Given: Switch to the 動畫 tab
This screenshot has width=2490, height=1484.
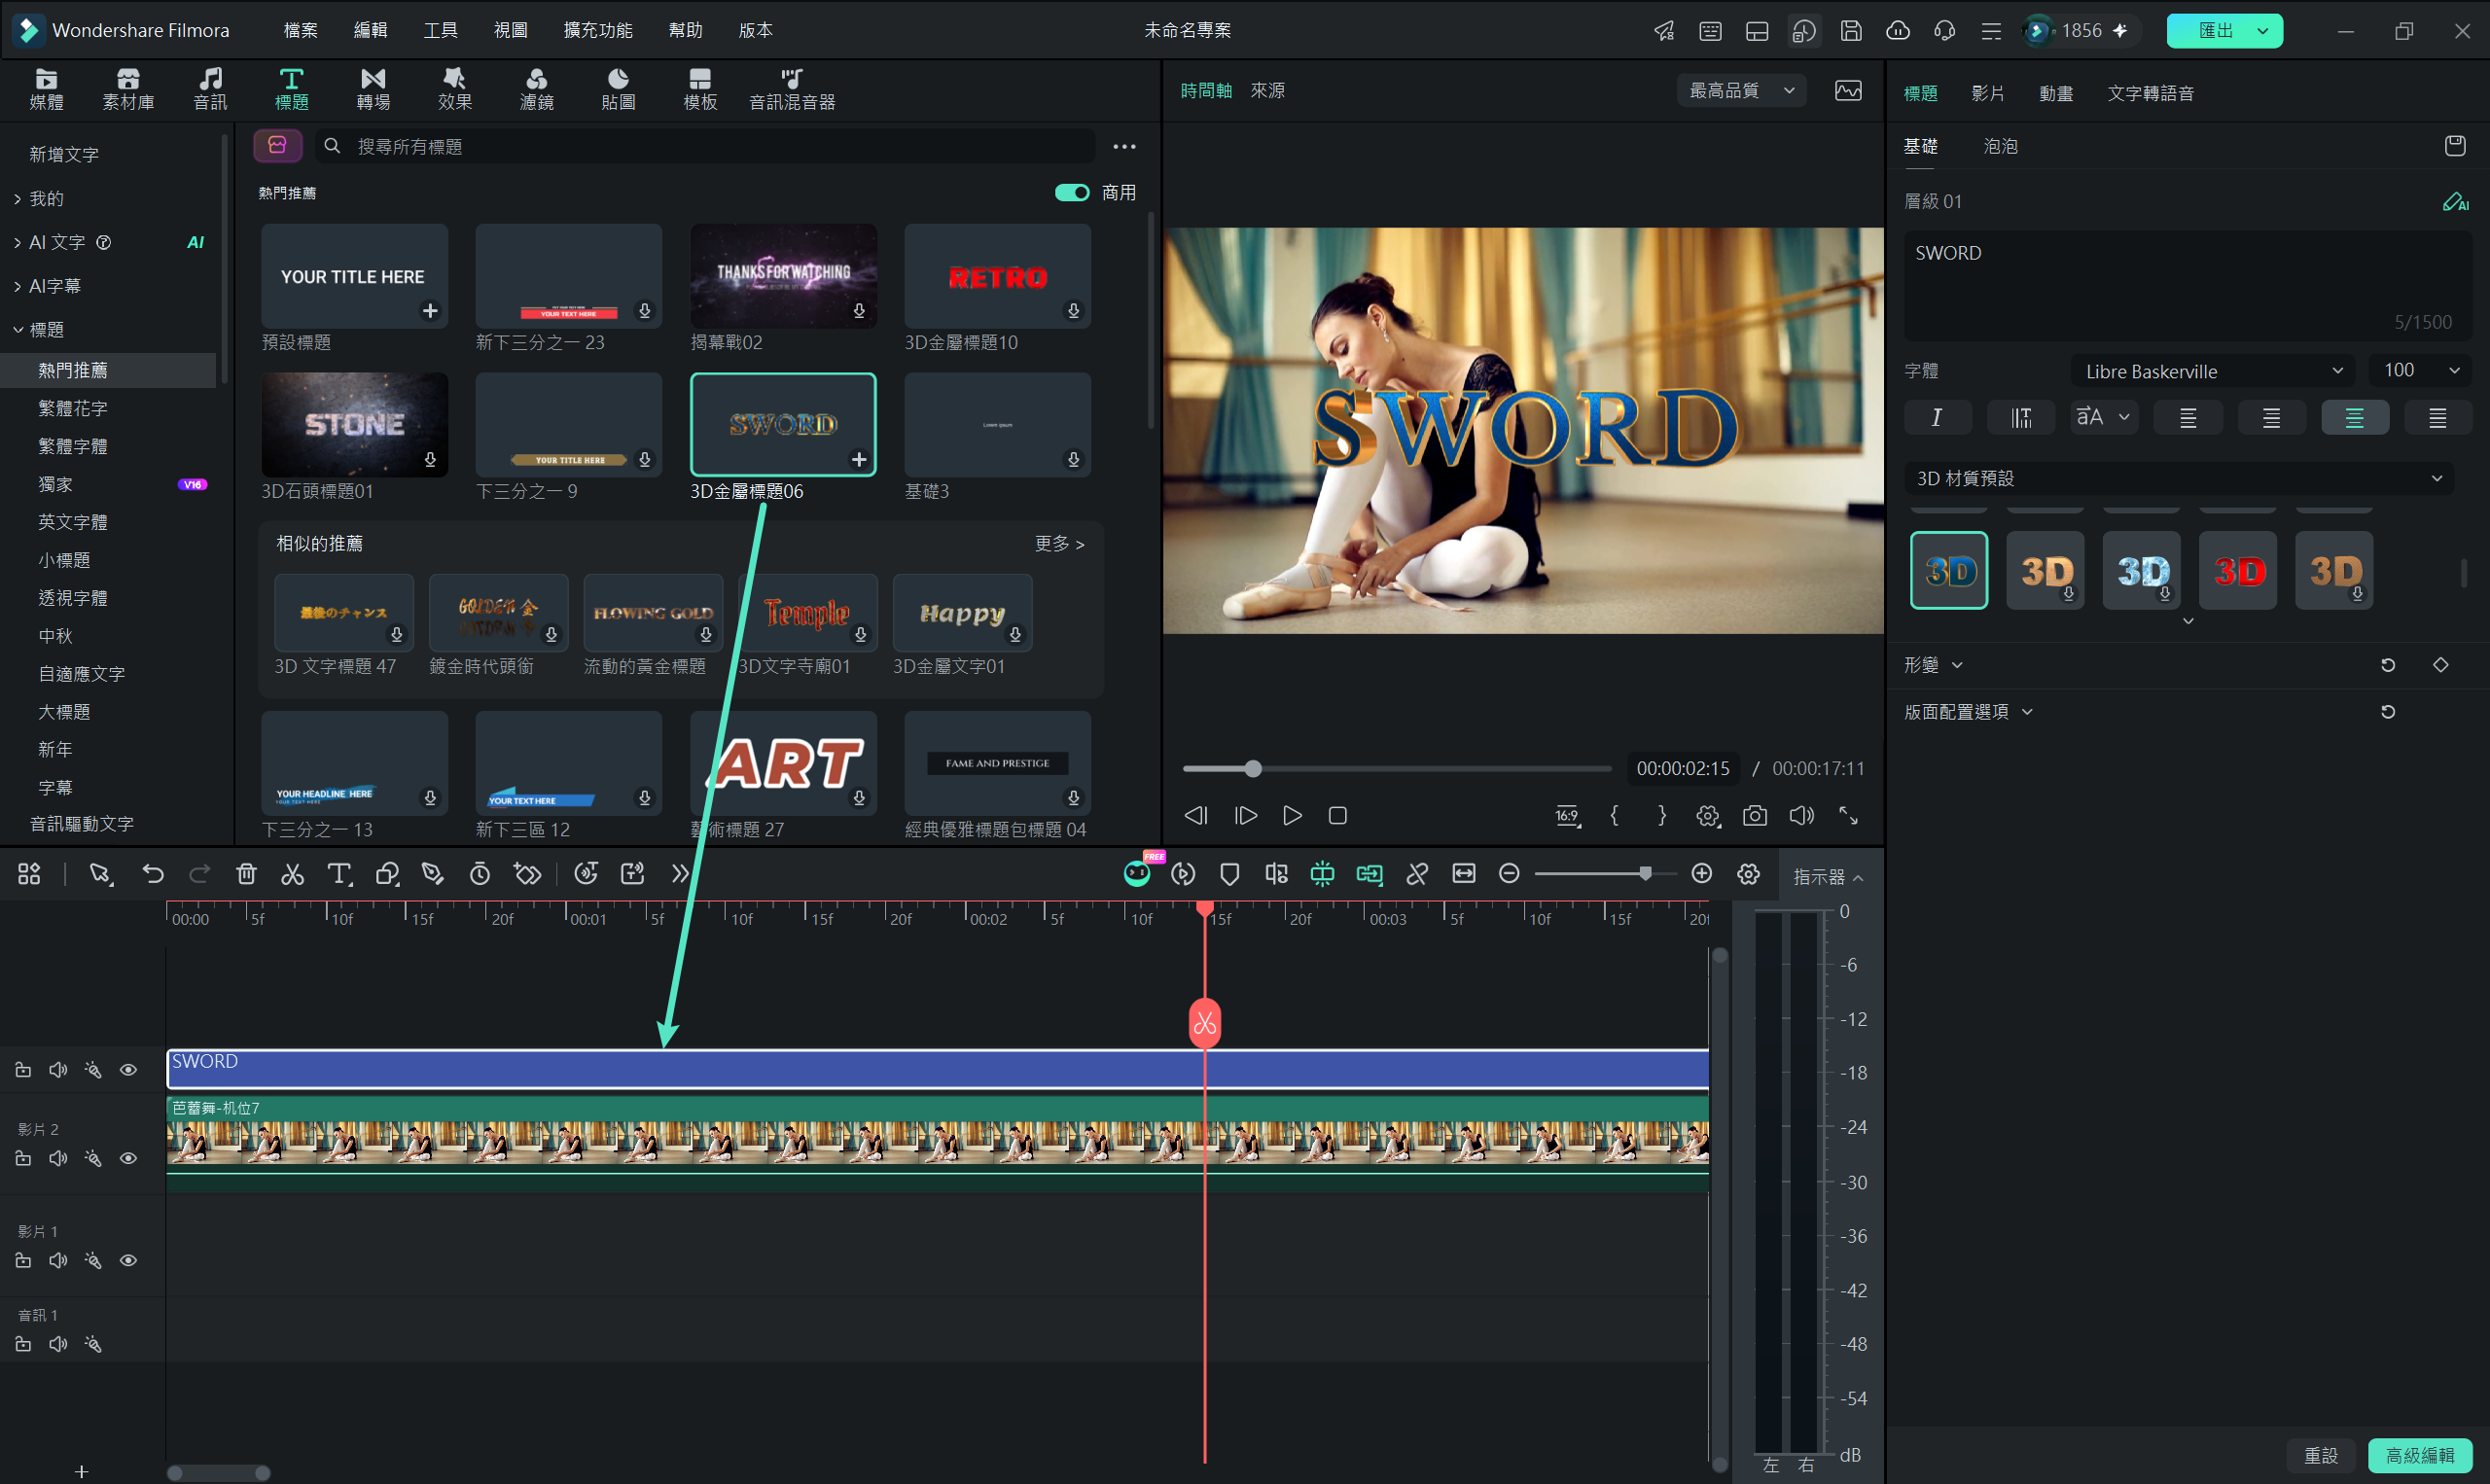Looking at the screenshot, I should click(2056, 93).
